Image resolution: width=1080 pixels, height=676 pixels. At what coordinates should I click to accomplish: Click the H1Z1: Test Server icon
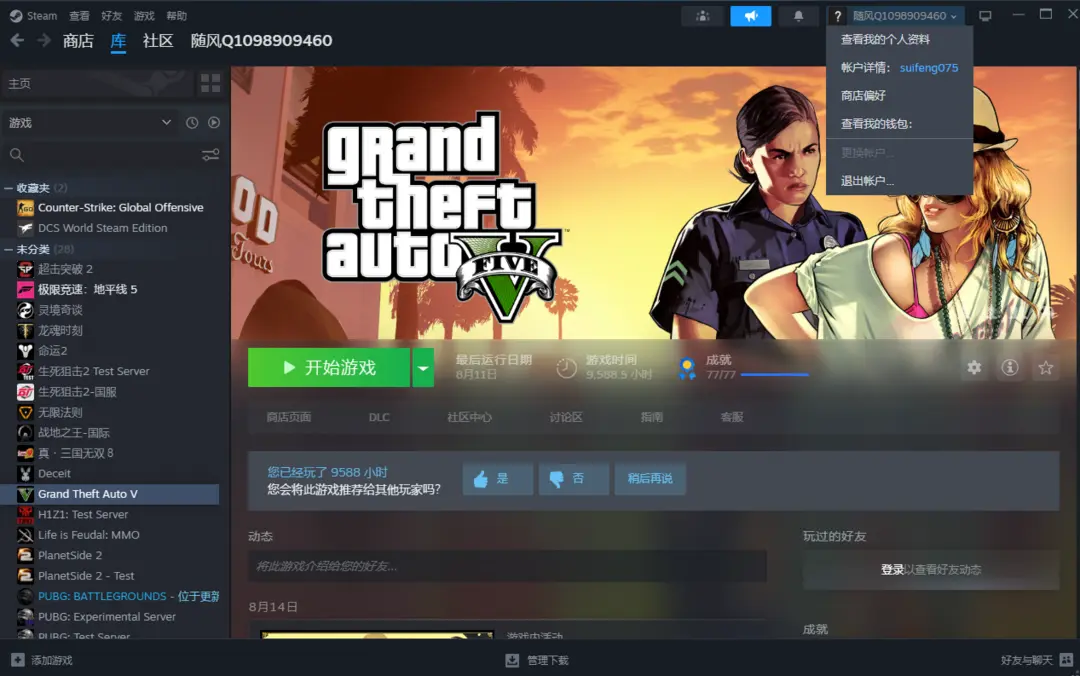click(x=25, y=514)
